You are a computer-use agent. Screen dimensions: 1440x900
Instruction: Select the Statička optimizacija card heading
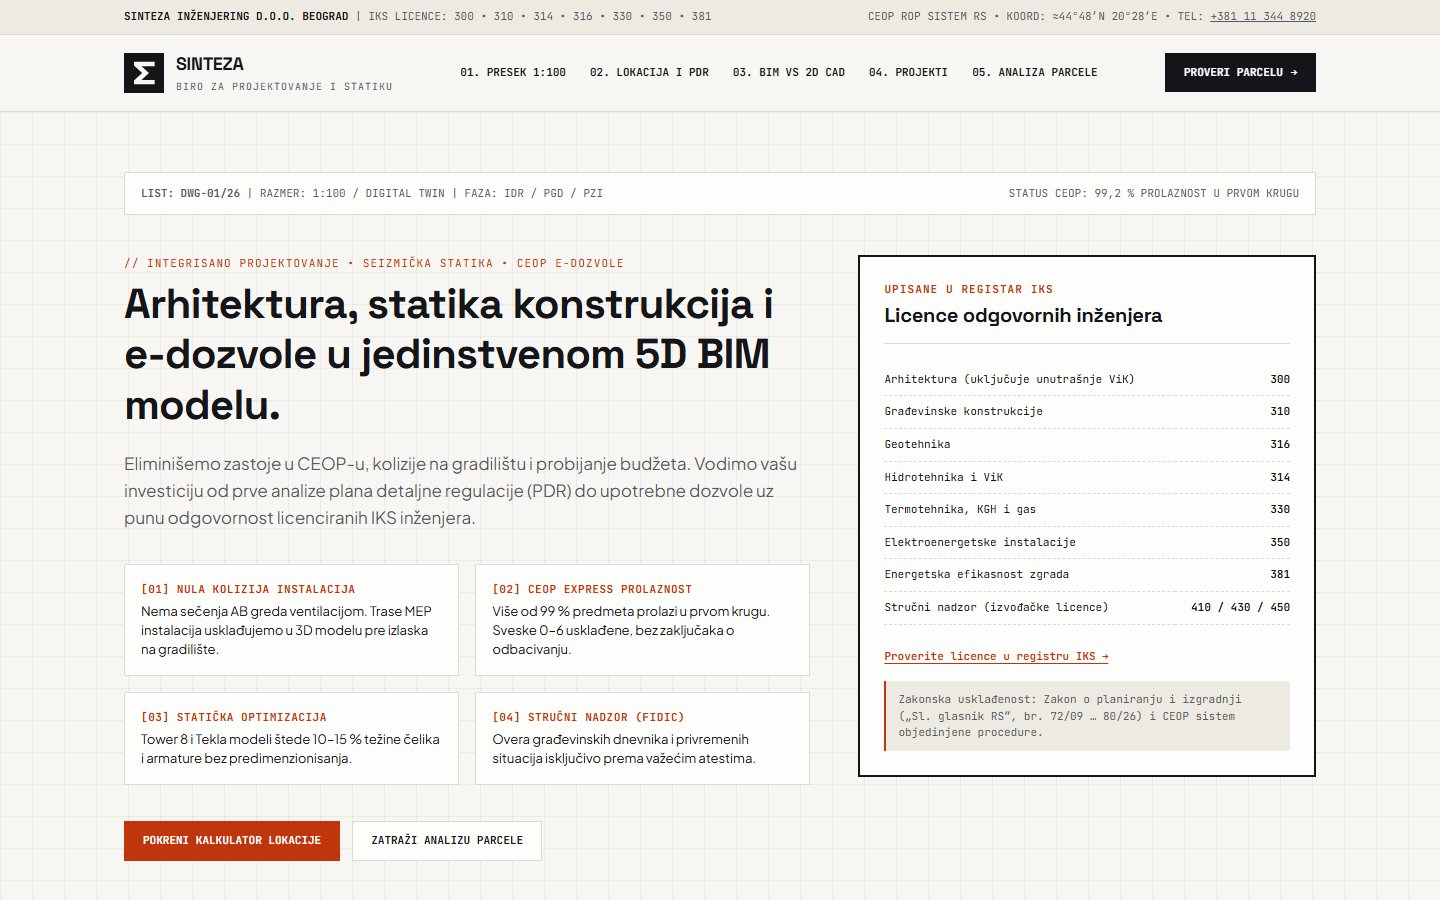[x=234, y=717]
